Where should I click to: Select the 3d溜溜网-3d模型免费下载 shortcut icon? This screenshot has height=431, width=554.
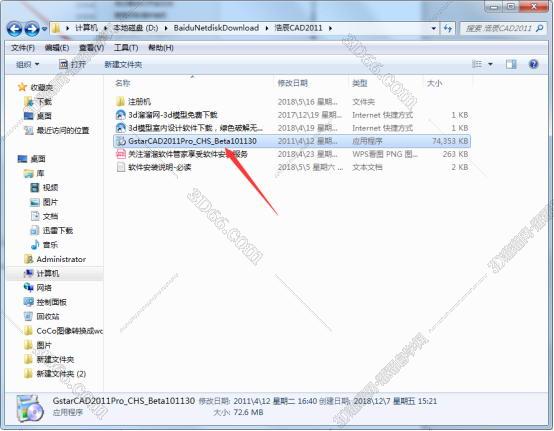120,115
